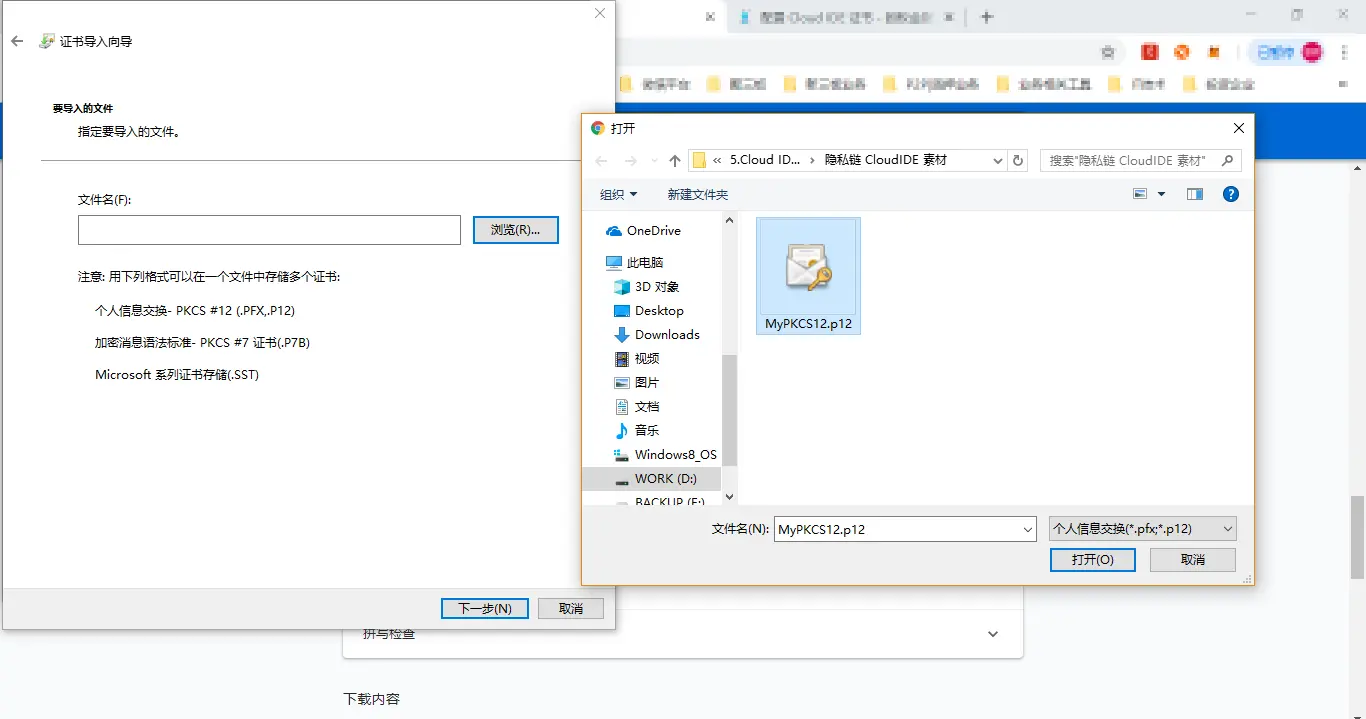Open Chrome's three-dot menu
The image size is (1366, 719).
pyautogui.click(x=1344, y=52)
